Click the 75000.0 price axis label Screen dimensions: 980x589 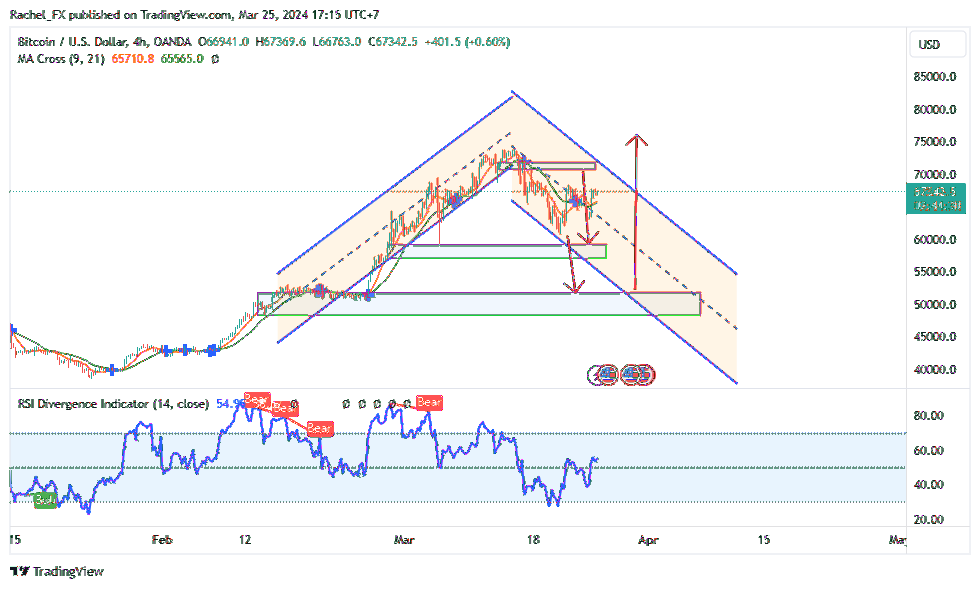click(935, 142)
